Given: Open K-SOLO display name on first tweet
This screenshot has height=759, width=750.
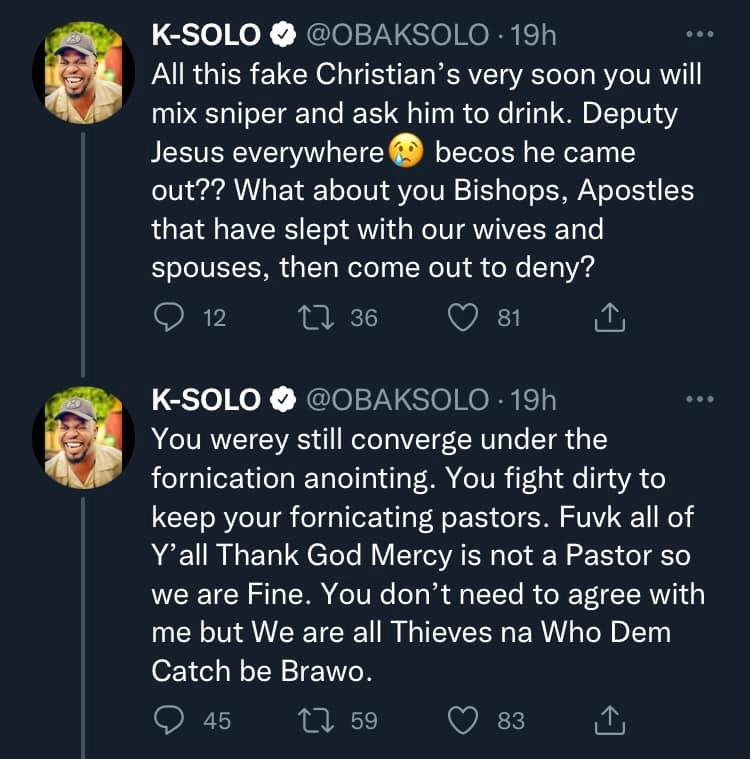Looking at the screenshot, I should click(x=205, y=36).
